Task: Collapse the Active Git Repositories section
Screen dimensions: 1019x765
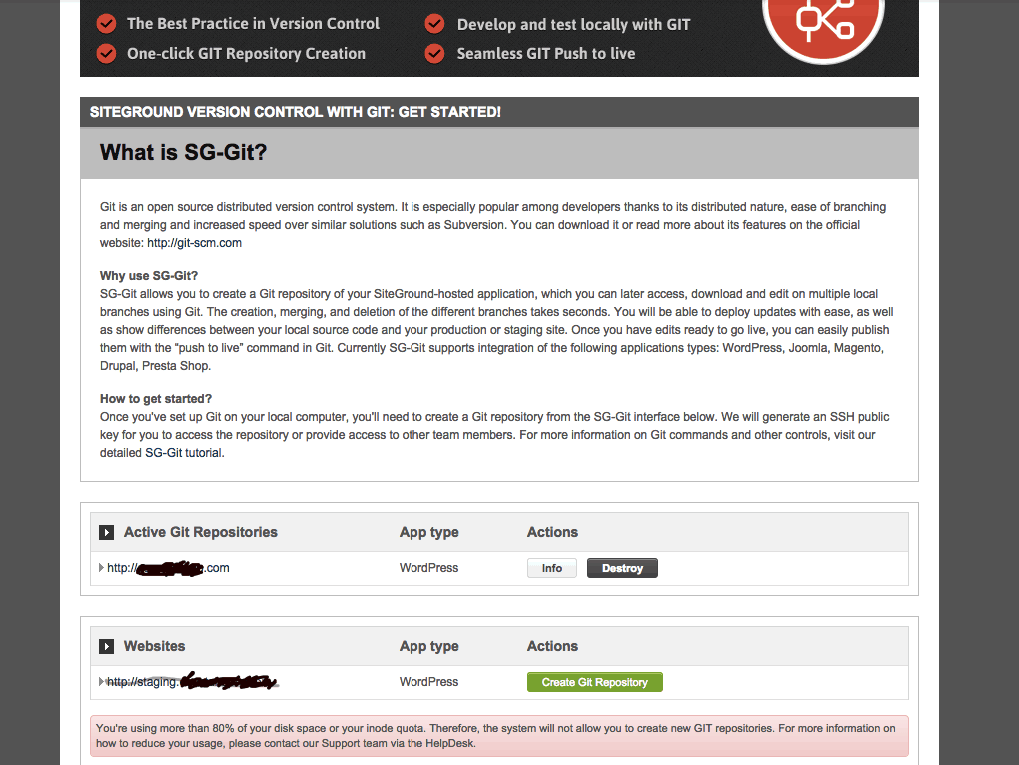Action: [x=107, y=532]
